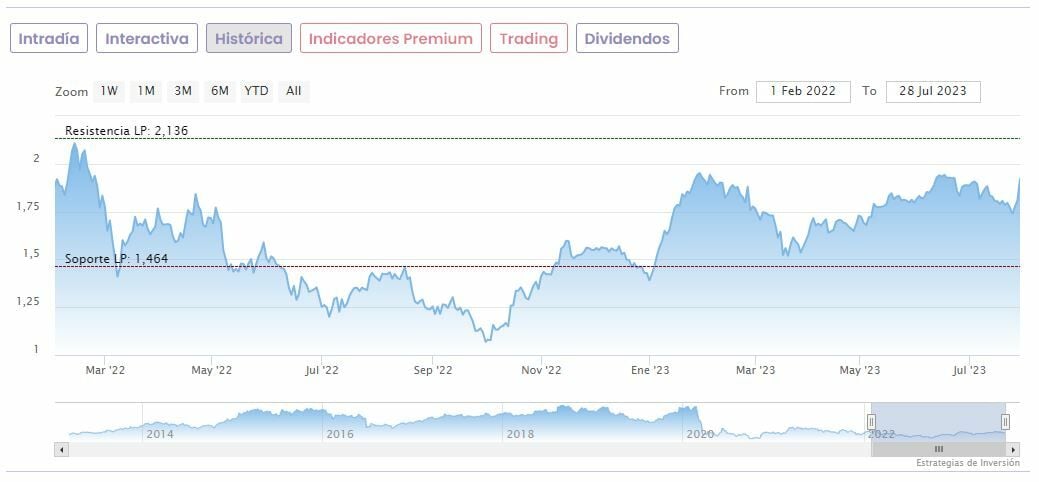1039x482 pixels.
Task: Edit the To date field
Action: click(x=933, y=91)
